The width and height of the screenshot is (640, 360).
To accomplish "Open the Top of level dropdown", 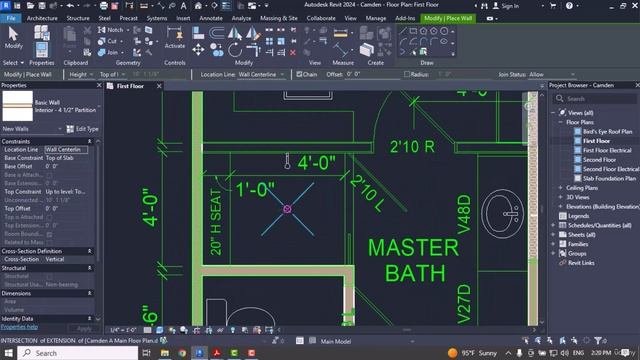I will tap(112, 74).
